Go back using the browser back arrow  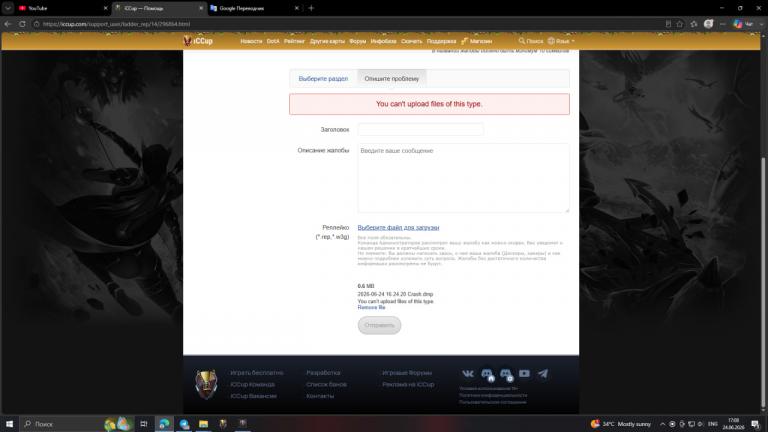8,24
